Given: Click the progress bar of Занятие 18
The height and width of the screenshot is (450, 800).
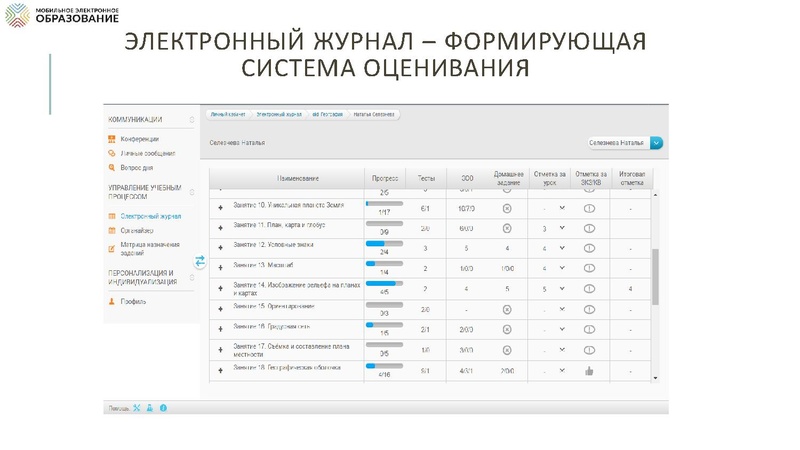Looking at the screenshot, I should 384,366.
